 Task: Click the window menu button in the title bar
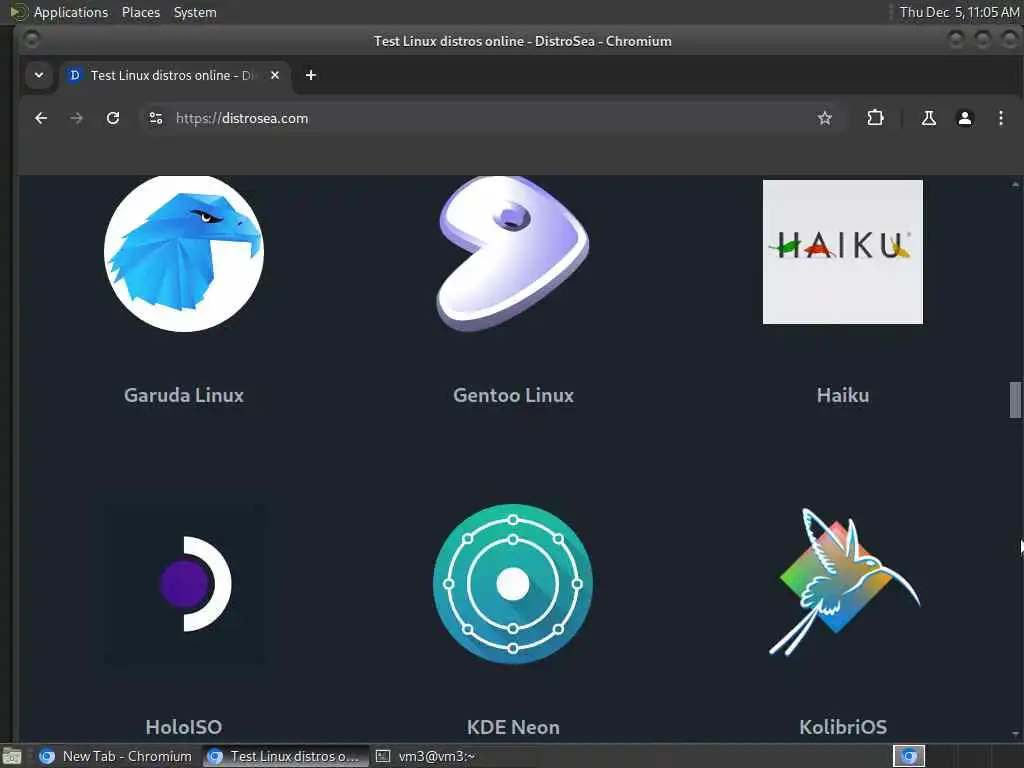[31, 40]
